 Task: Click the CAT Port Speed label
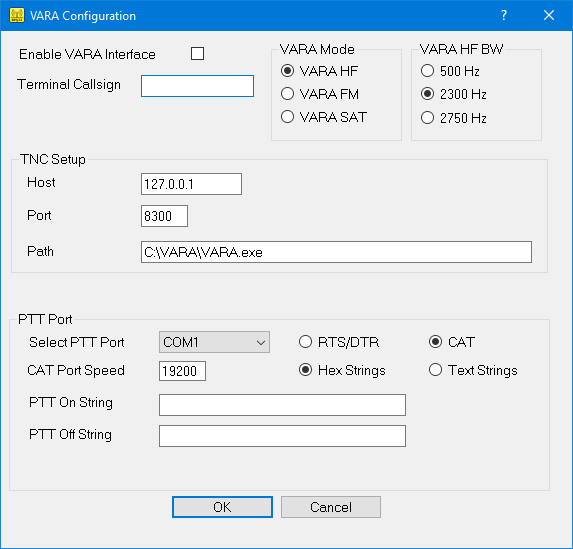[76, 370]
